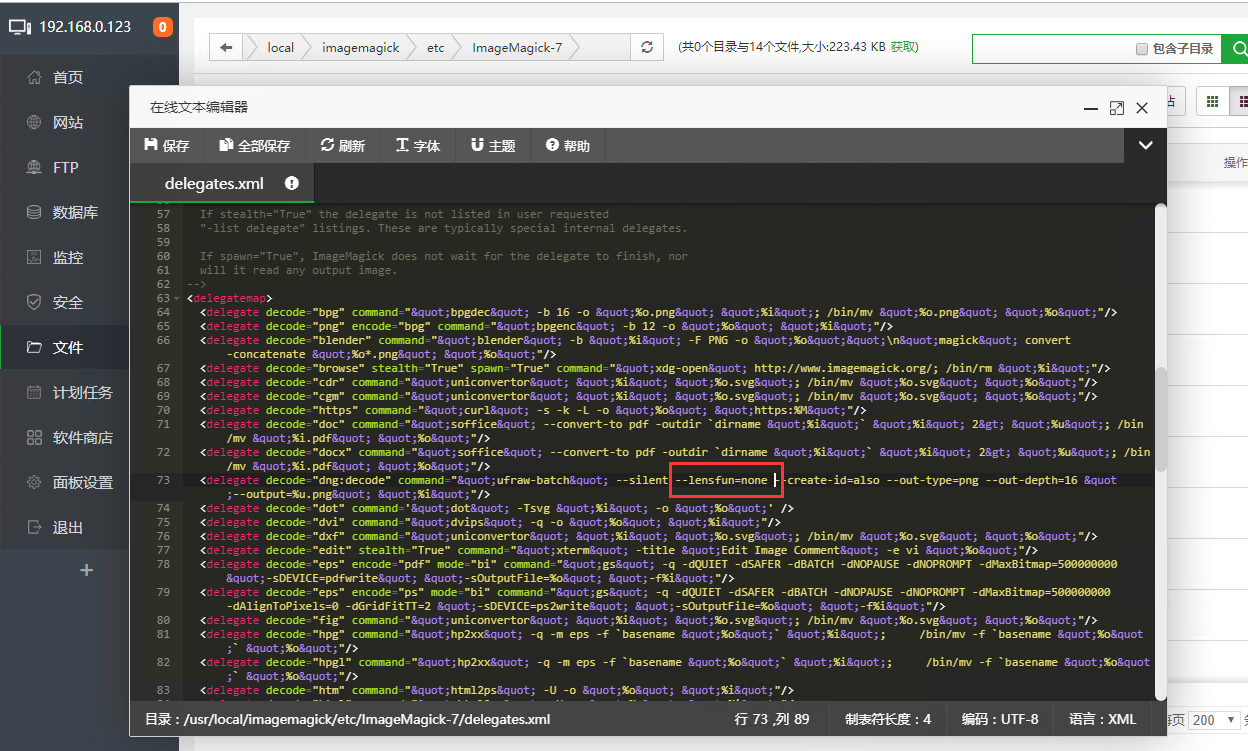Click the docx soffice delegate on line 72
Viewport: 1248px width, 751px height.
click(x=675, y=459)
